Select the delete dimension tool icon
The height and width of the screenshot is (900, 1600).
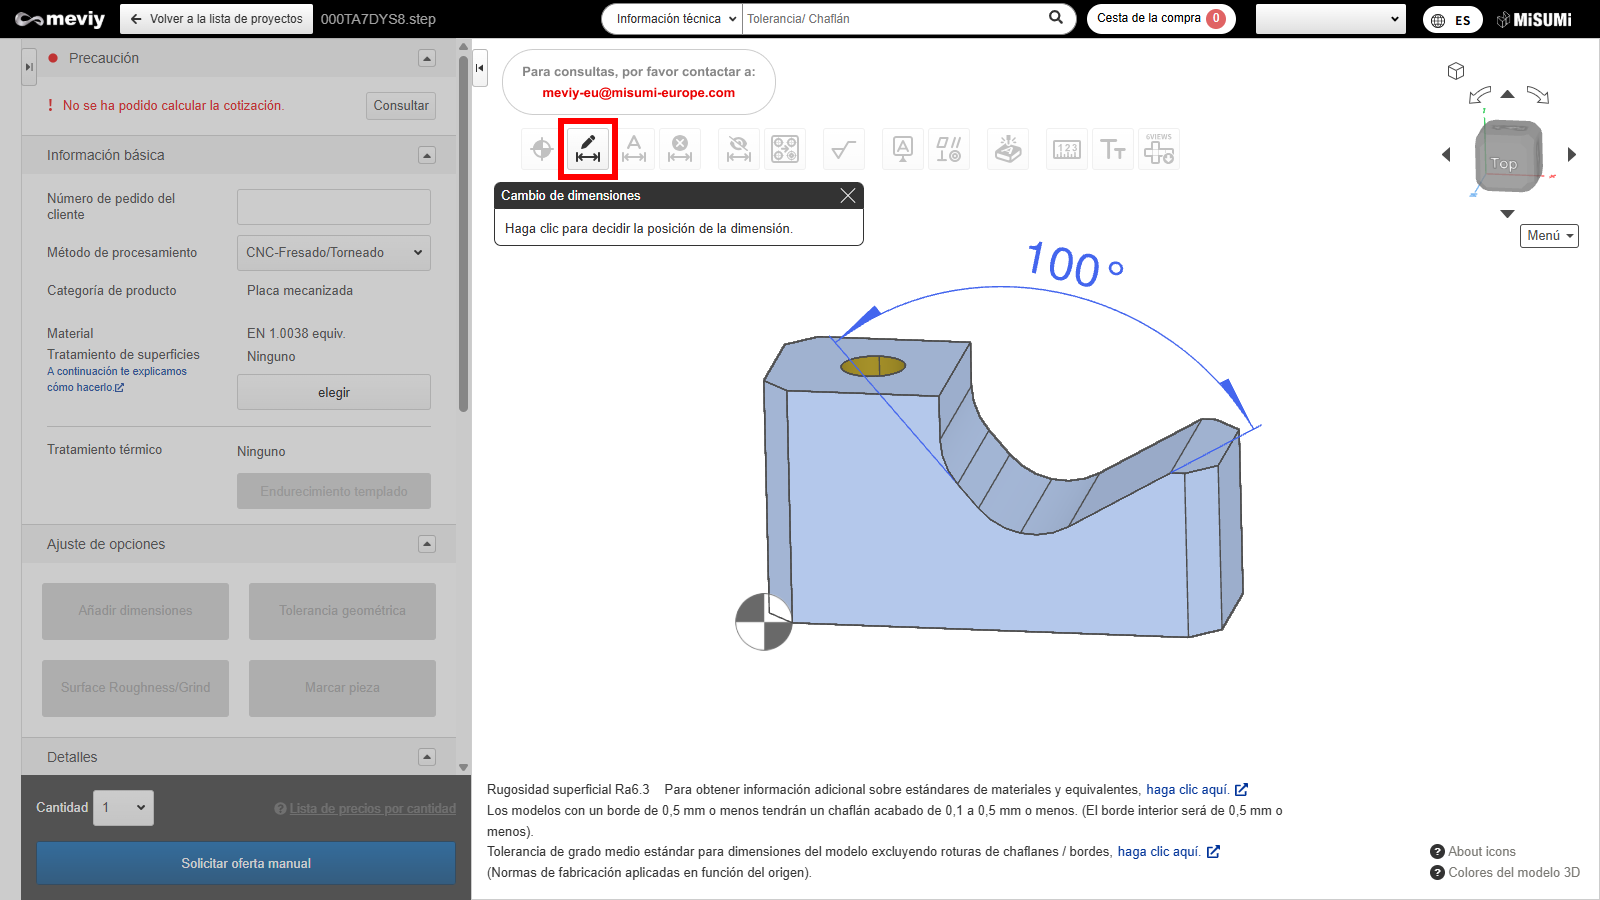tap(680, 149)
